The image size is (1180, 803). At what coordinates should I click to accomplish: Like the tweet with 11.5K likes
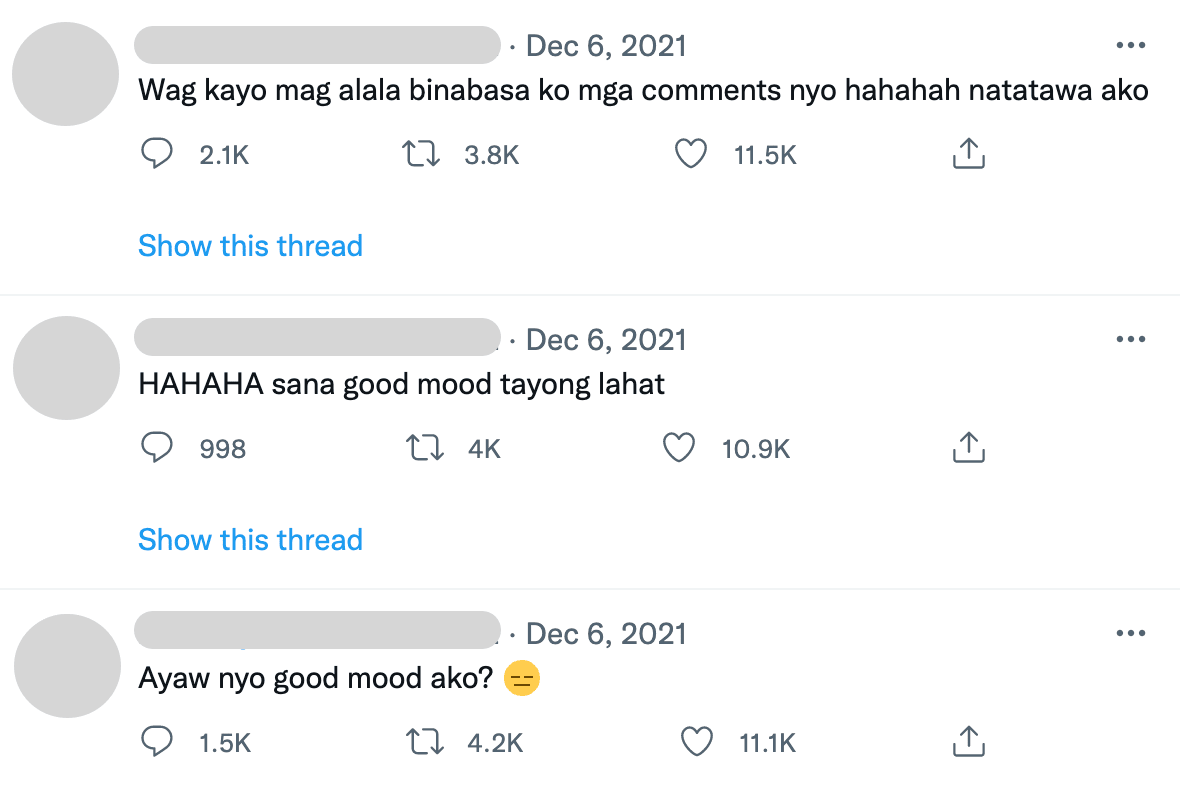pos(691,154)
